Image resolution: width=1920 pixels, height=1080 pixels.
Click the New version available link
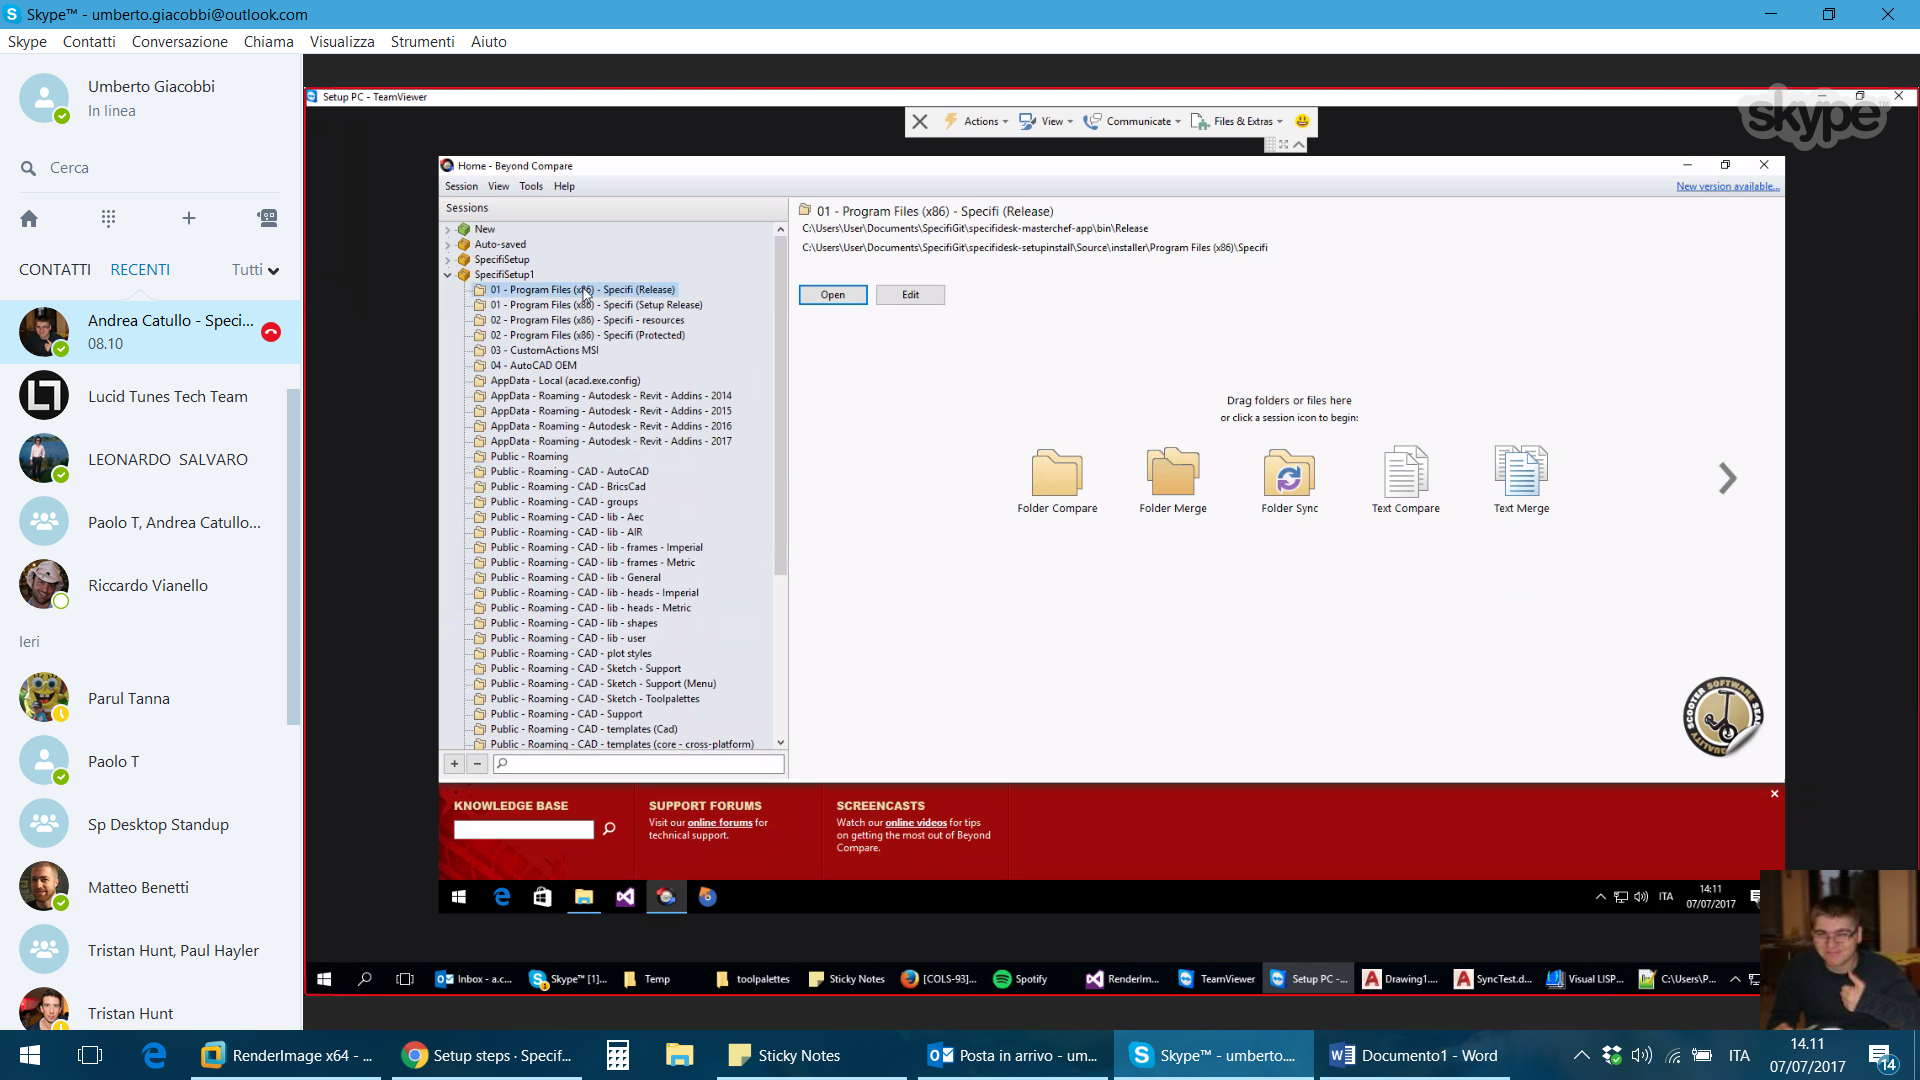[x=1728, y=187]
